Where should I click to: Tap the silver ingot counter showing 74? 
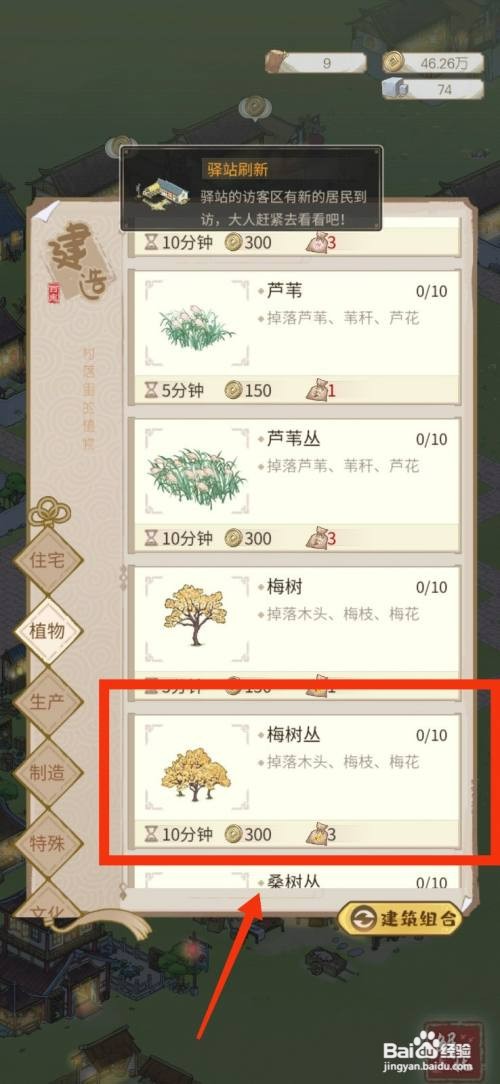(x=433, y=89)
